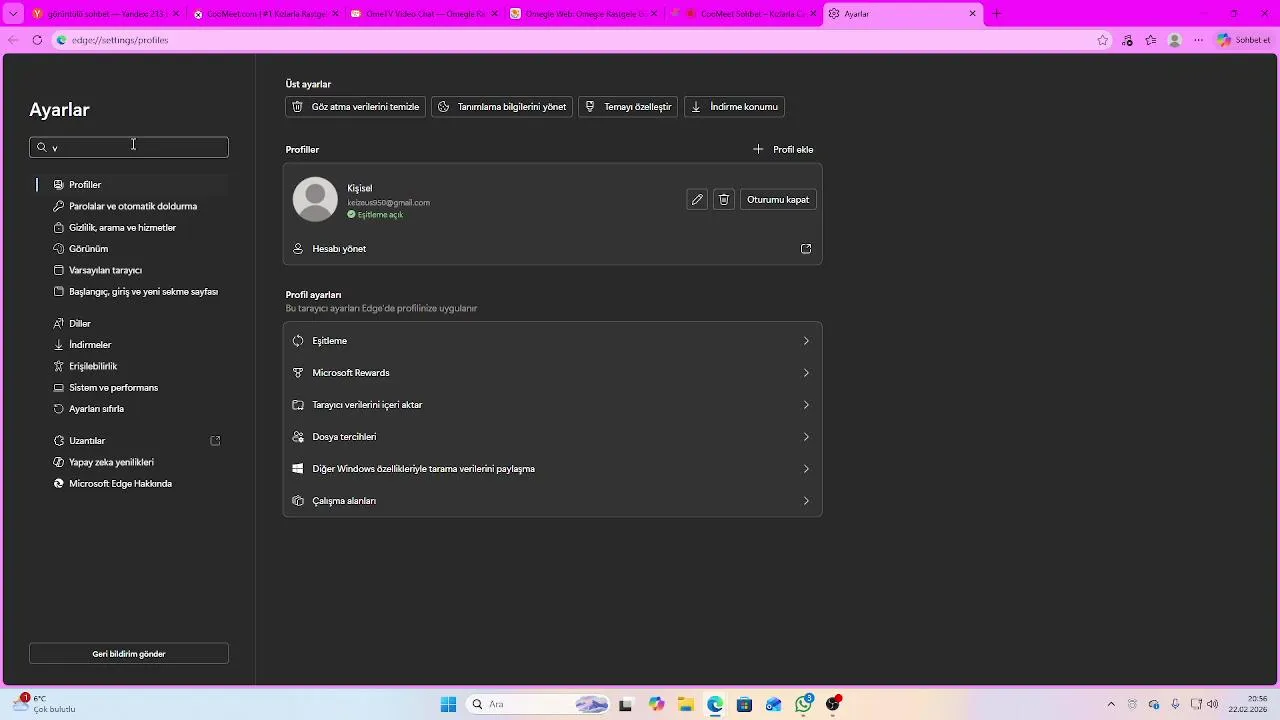Open the tab list dropdown
This screenshot has width=1280, height=720.
tap(14, 14)
